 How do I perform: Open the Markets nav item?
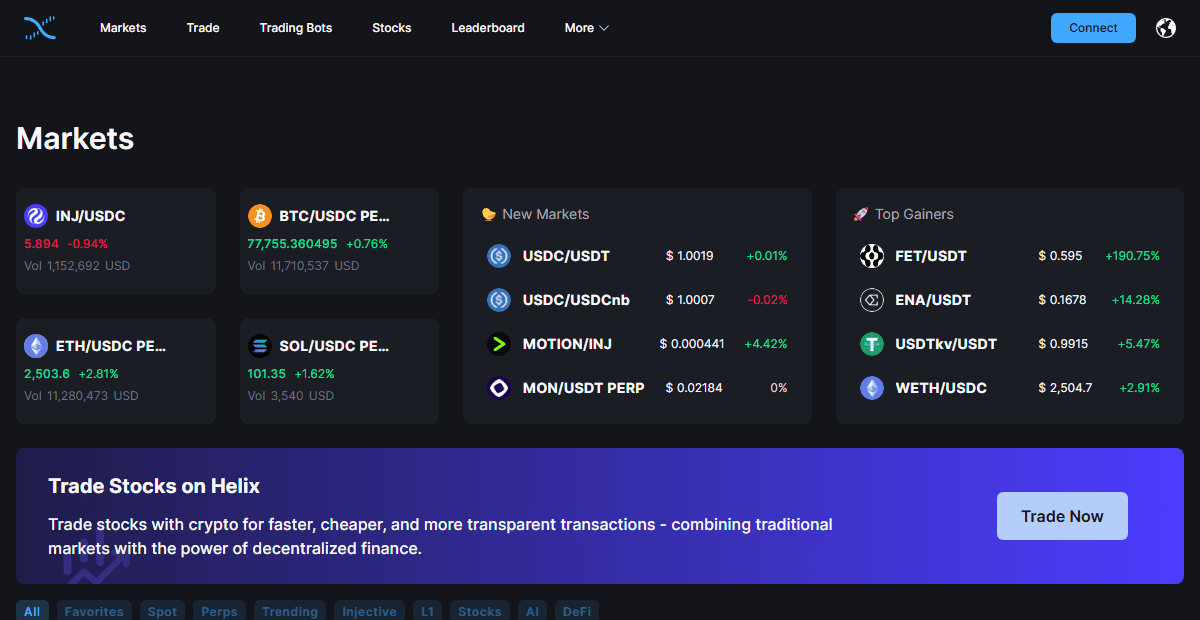123,28
